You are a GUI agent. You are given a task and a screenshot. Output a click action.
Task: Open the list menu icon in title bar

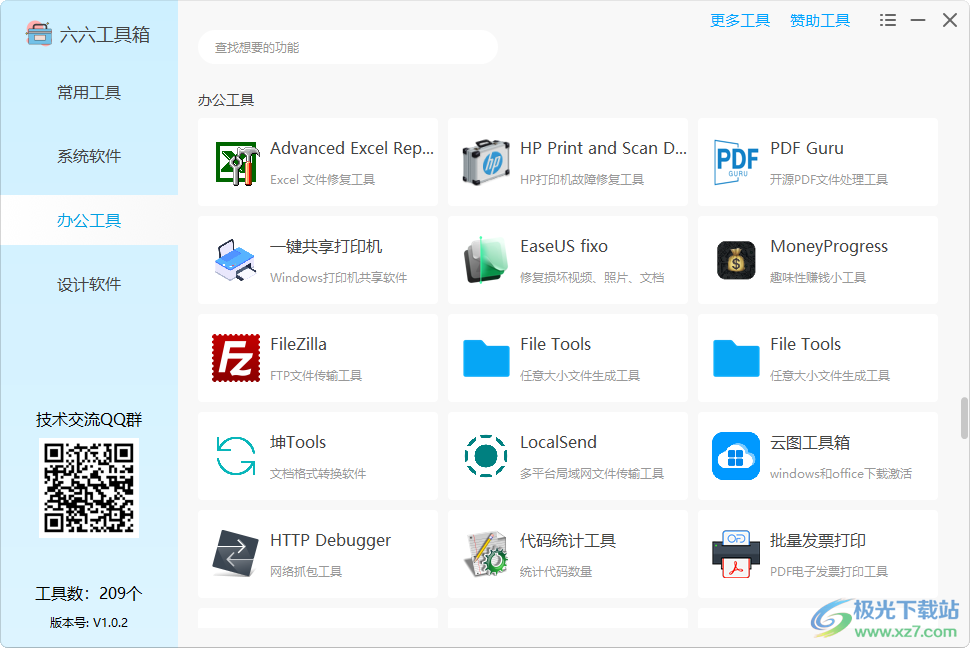[888, 20]
